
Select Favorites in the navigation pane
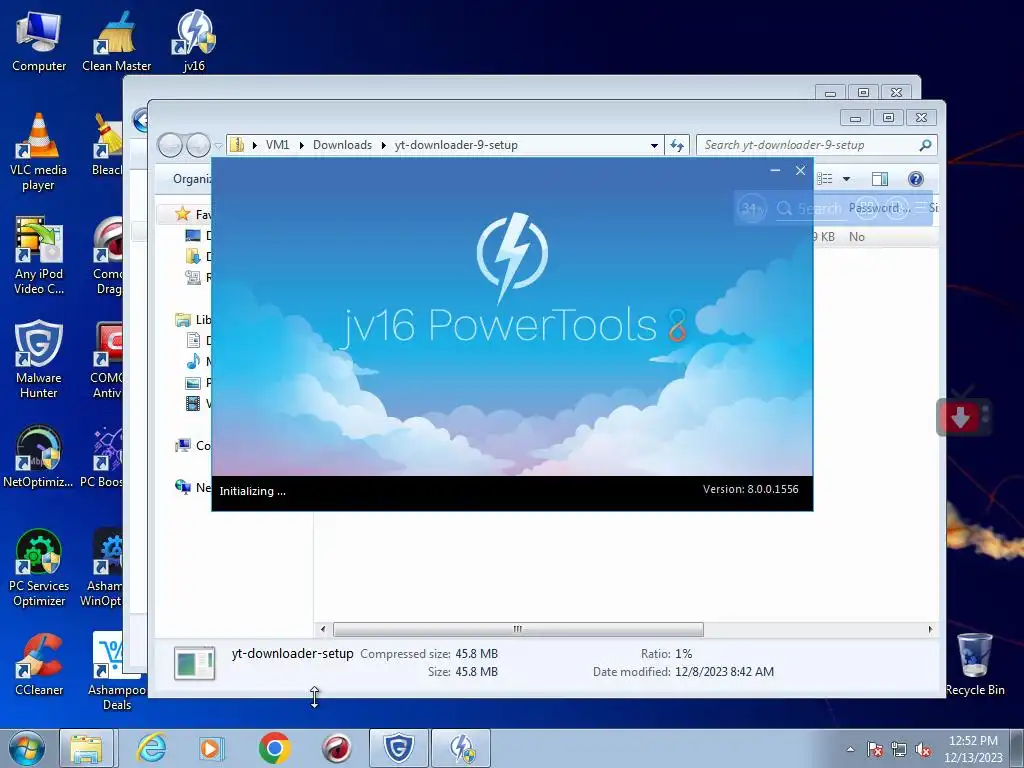coord(194,214)
